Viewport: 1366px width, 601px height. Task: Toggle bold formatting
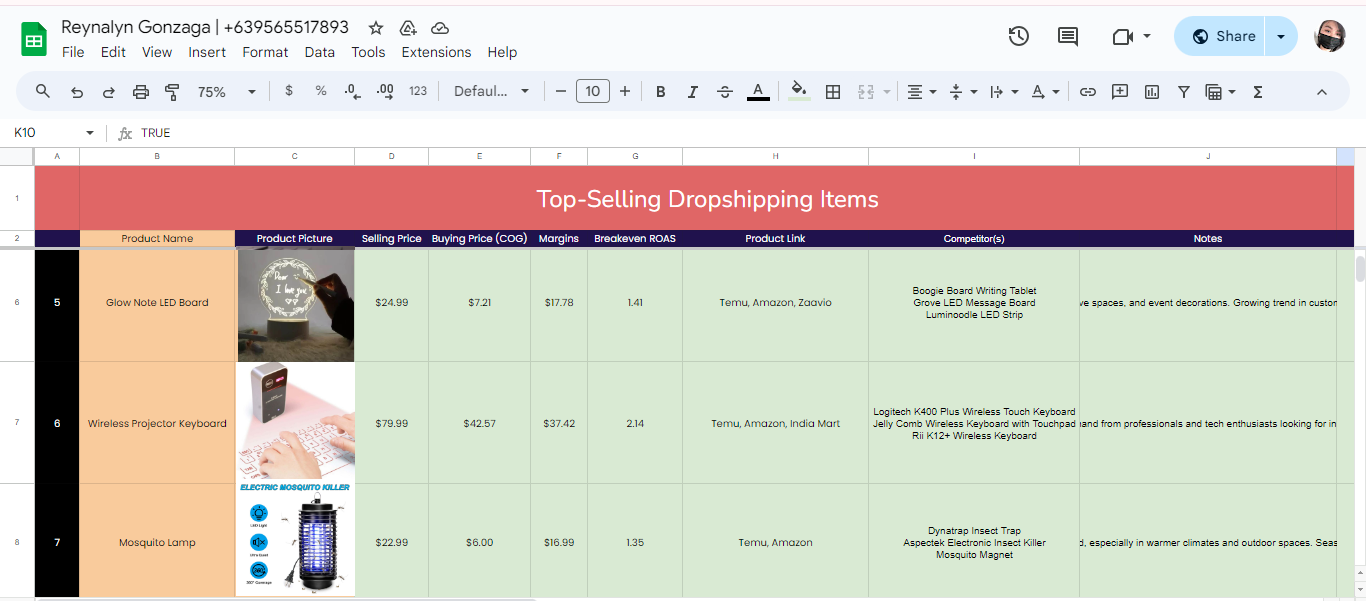(x=661, y=92)
